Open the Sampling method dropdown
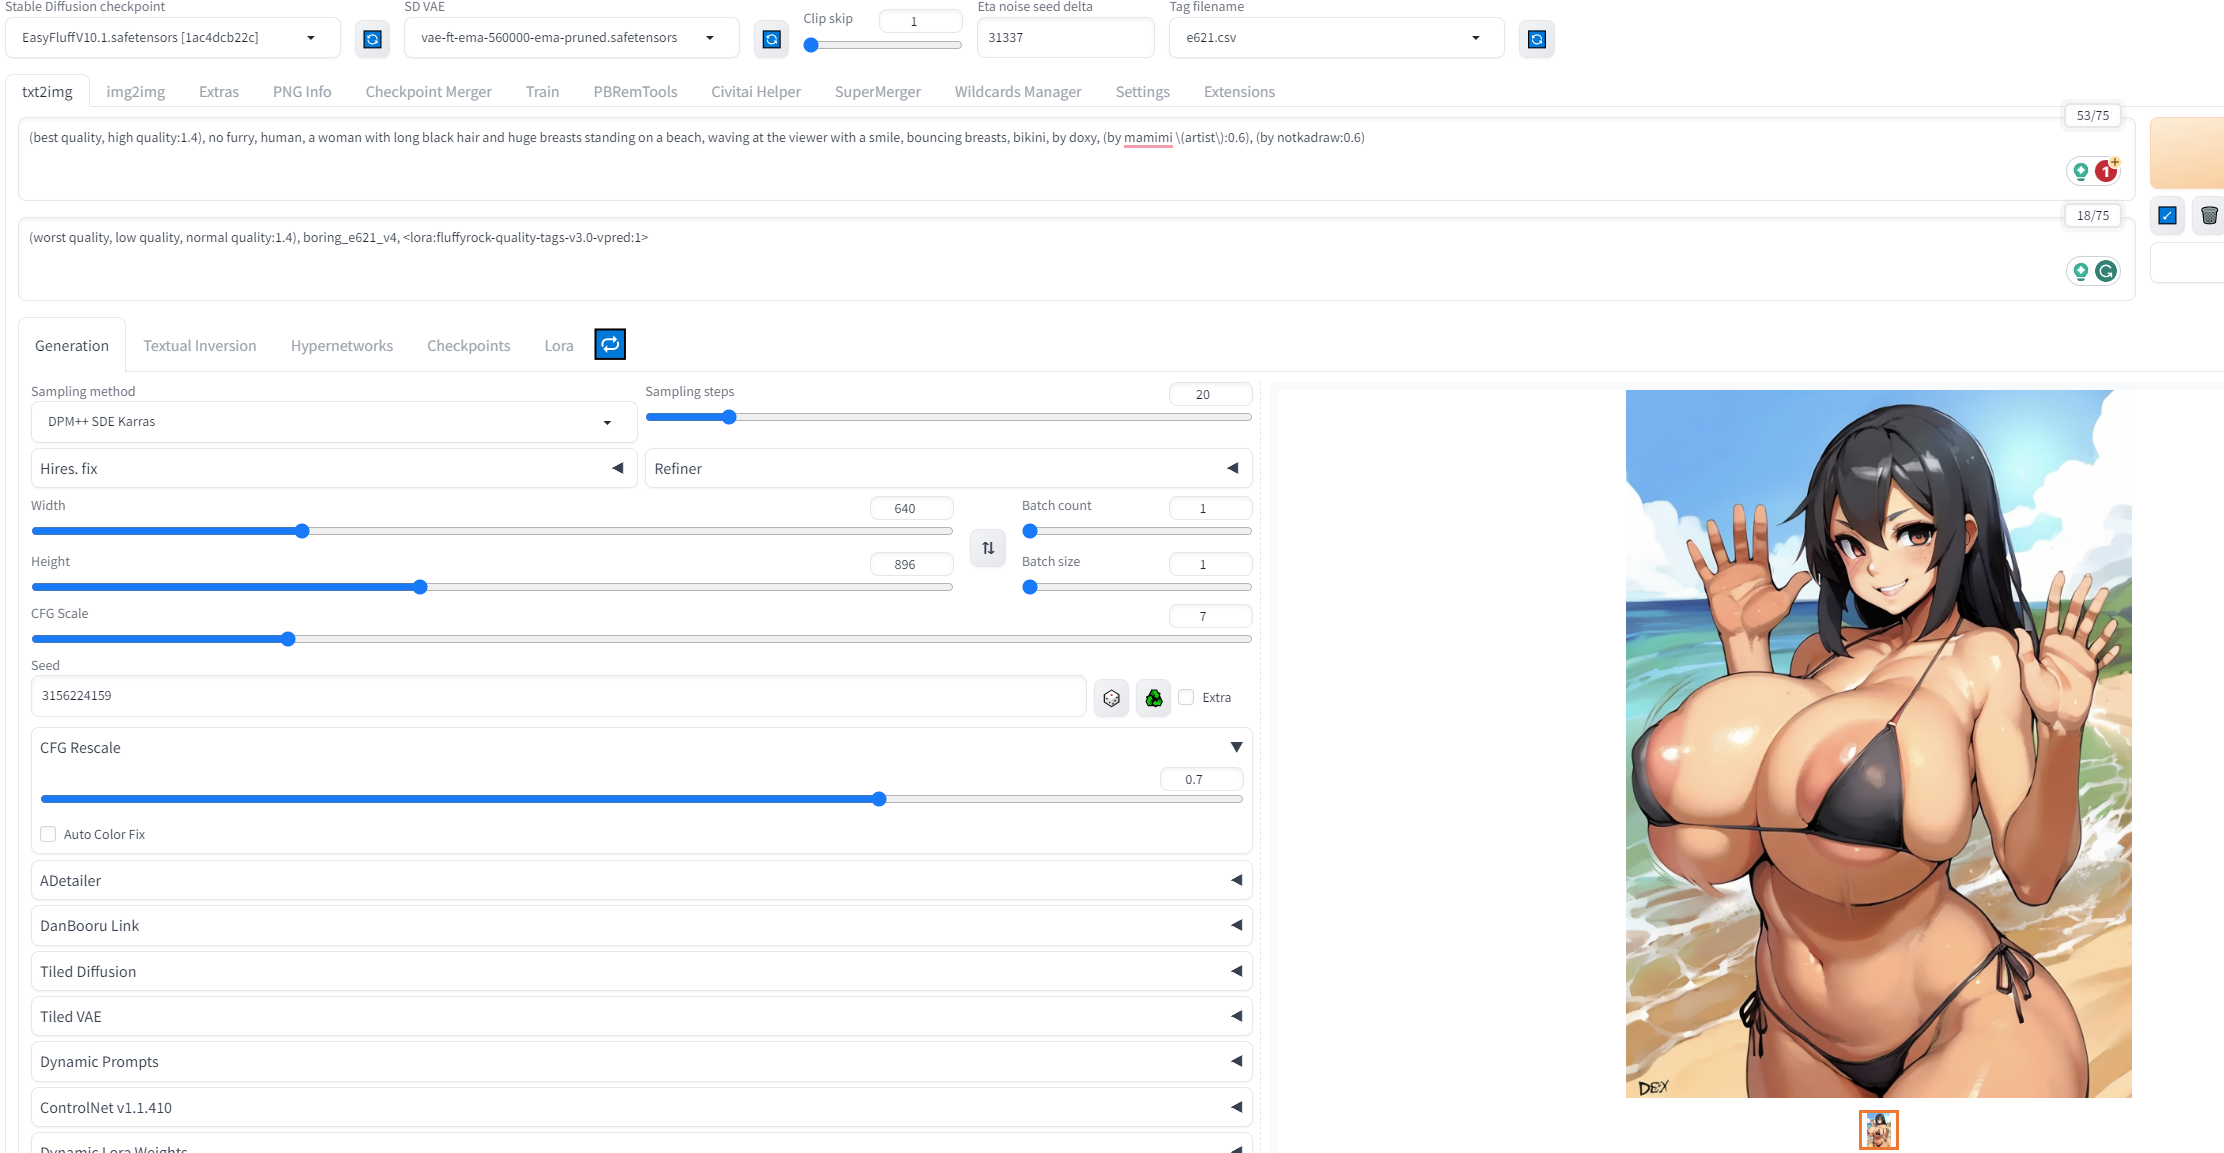Screen dimensions: 2224x1153 [334, 422]
